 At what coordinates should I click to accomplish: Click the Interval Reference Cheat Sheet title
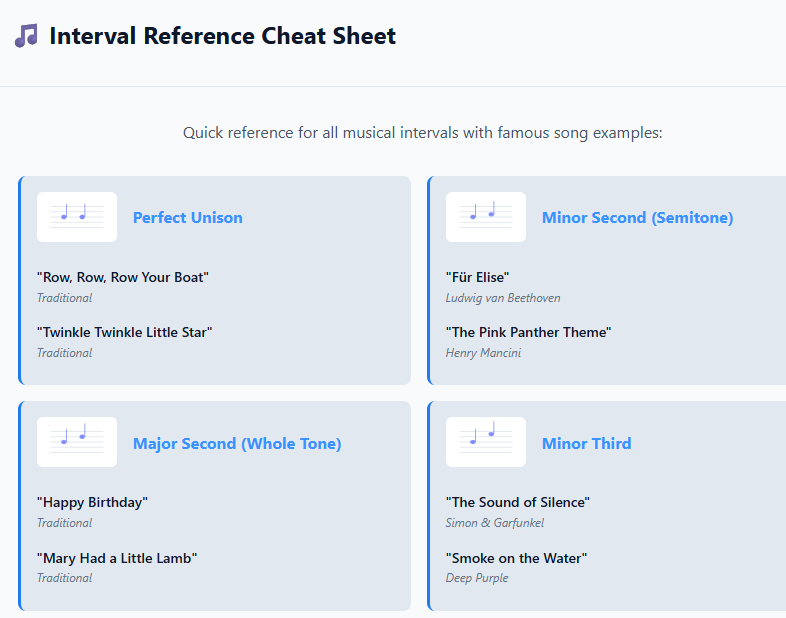pyautogui.click(x=222, y=37)
